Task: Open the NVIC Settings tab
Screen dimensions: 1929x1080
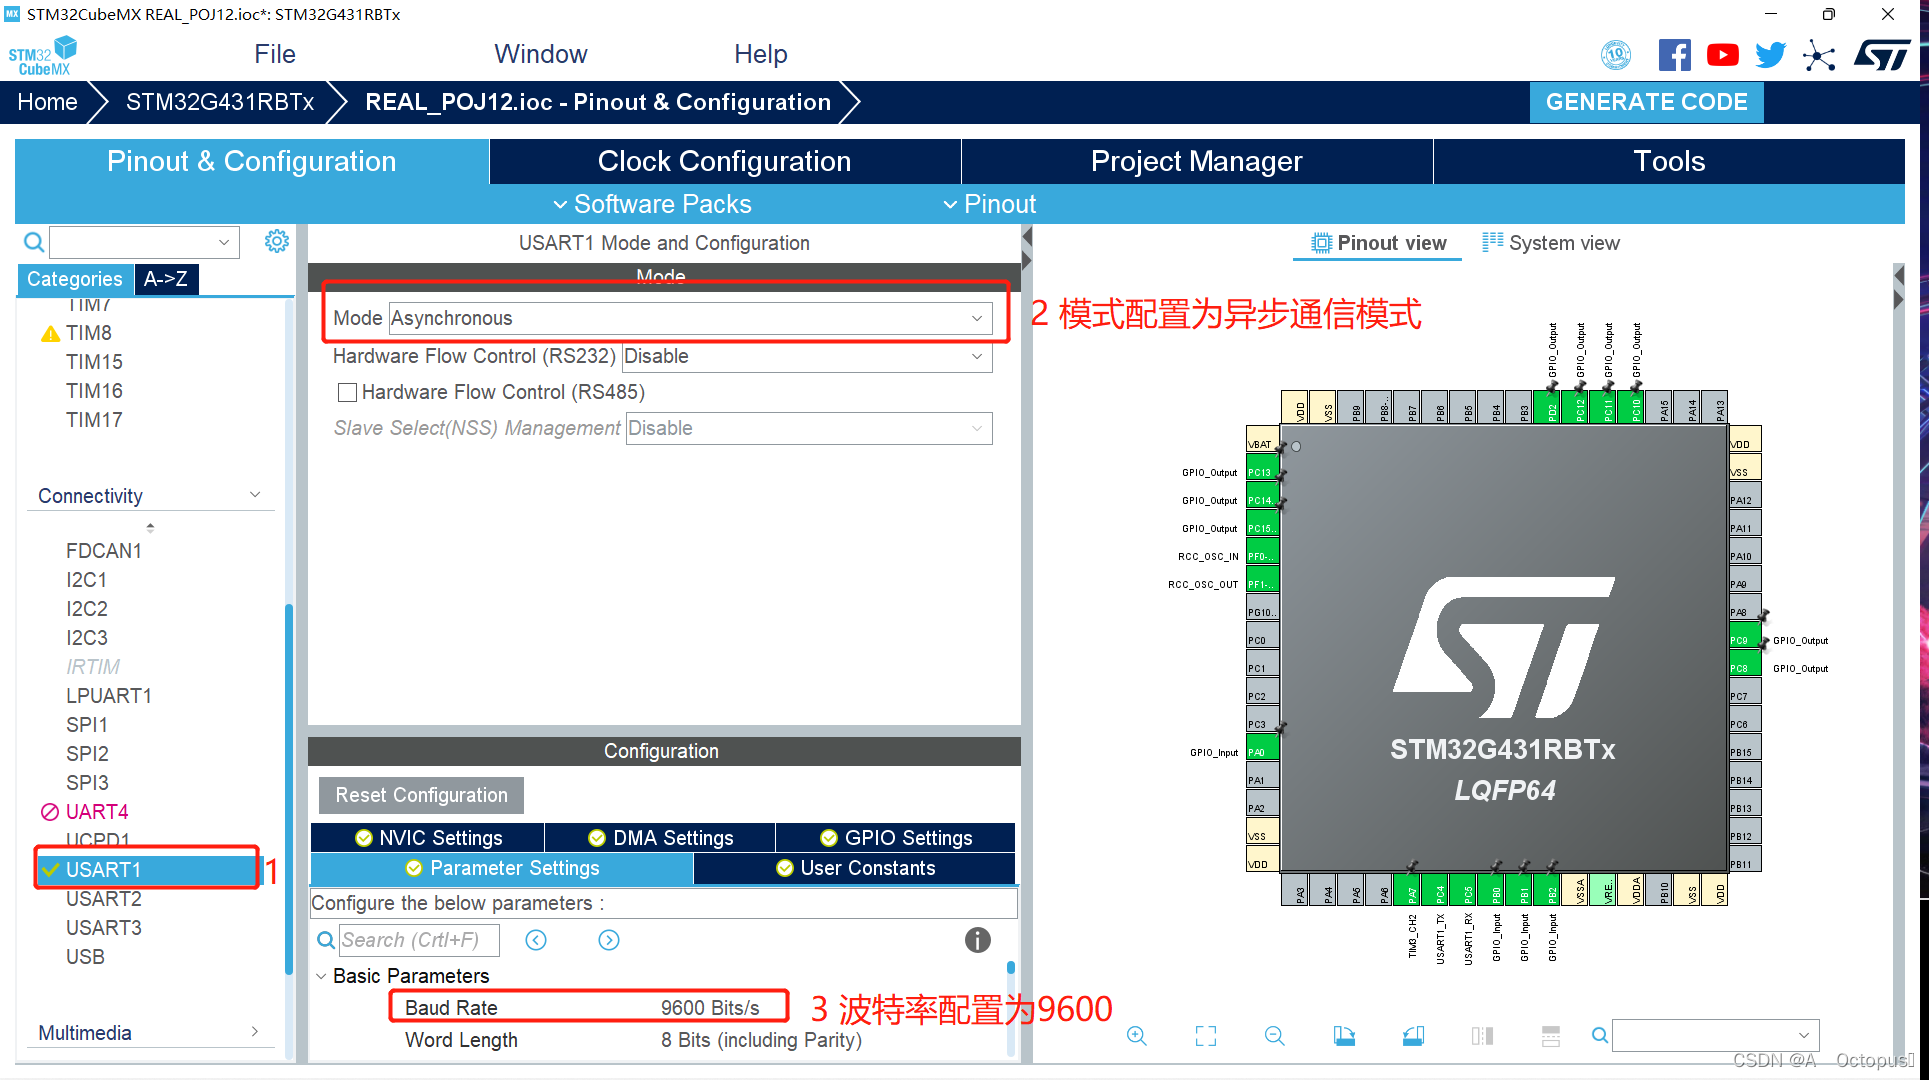Action: coord(428,838)
